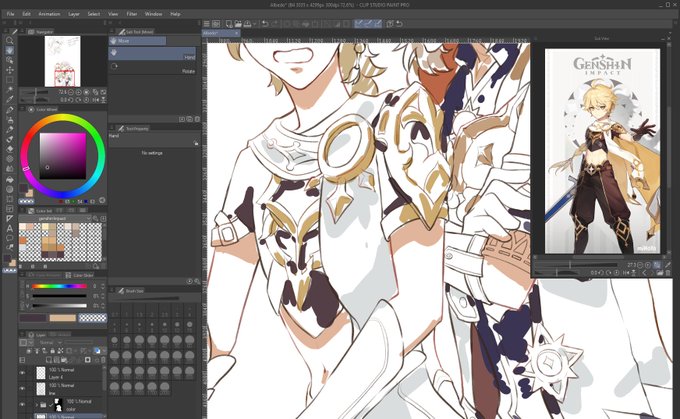The image size is (680, 419).
Task: Click the Navigator canvas thumbnail
Action: coord(63,61)
